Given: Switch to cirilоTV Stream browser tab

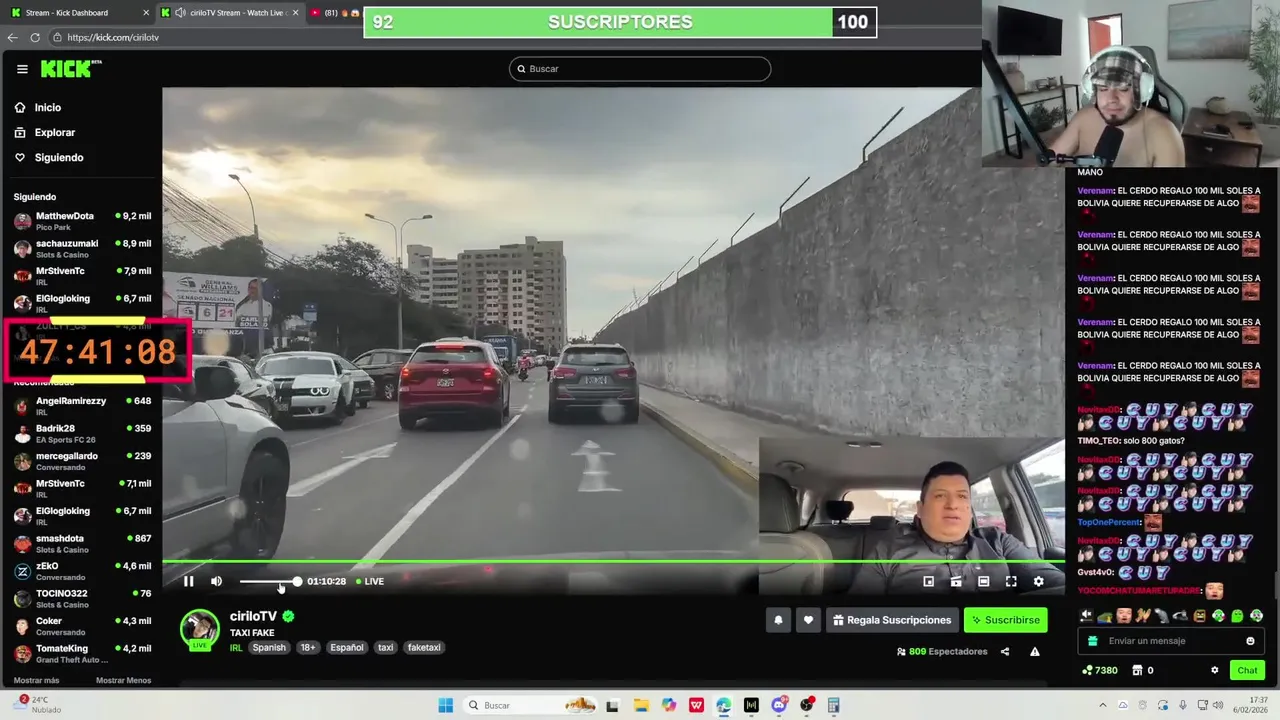Looking at the screenshot, I should tap(230, 13).
